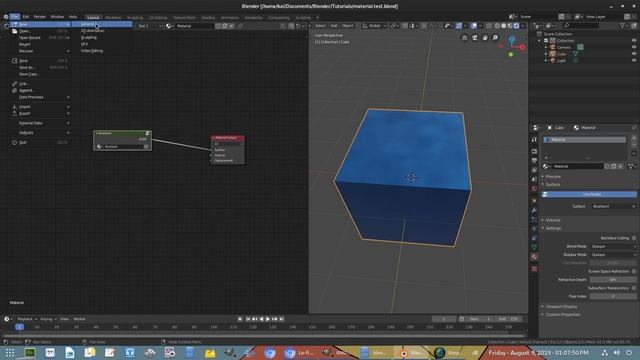Open the Shadow Mode dropdown
Viewport: 640px width, 360px height.
[614, 255]
